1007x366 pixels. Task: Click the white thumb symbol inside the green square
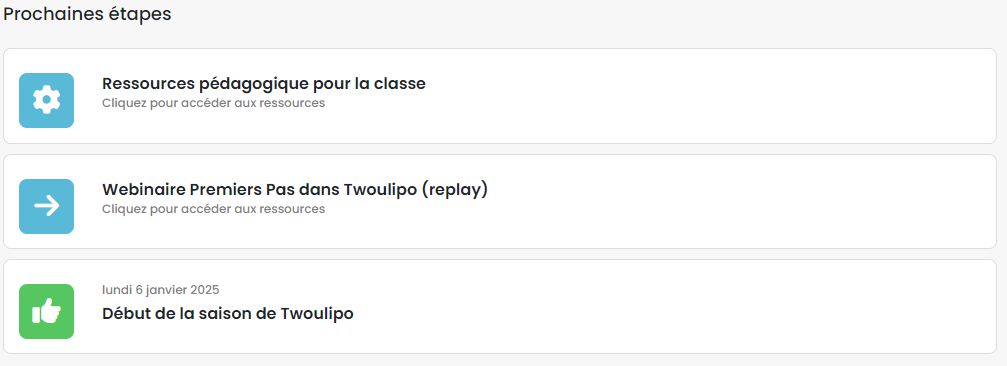point(46,311)
